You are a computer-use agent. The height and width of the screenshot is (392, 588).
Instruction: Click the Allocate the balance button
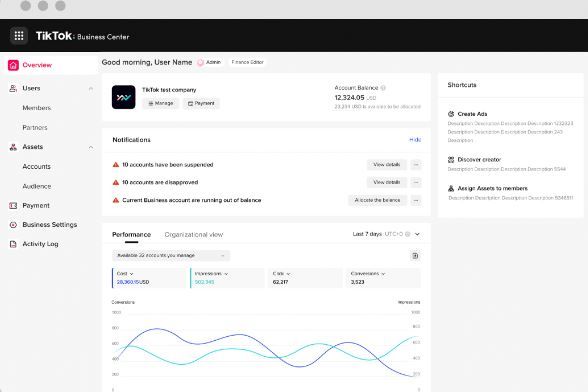coord(377,200)
